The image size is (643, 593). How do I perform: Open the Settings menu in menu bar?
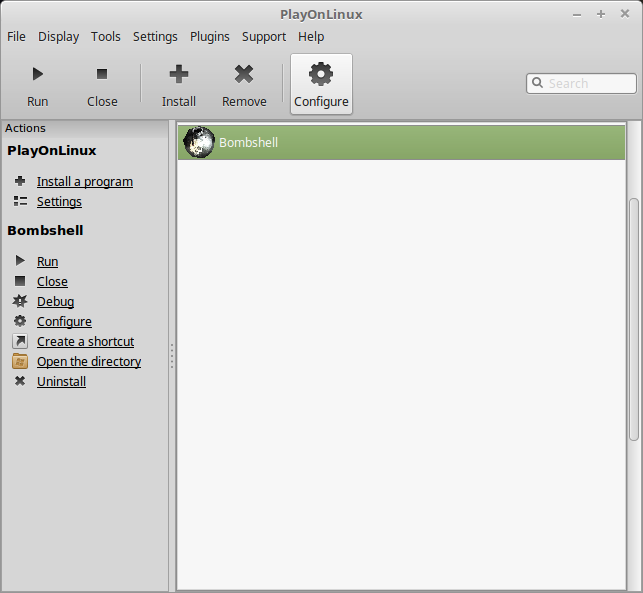point(155,36)
